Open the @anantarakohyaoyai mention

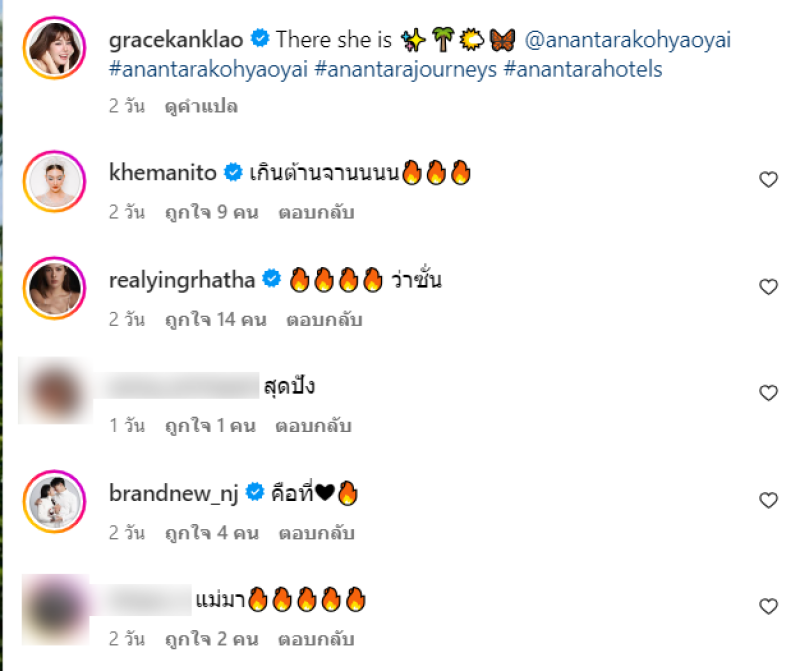click(x=628, y=40)
